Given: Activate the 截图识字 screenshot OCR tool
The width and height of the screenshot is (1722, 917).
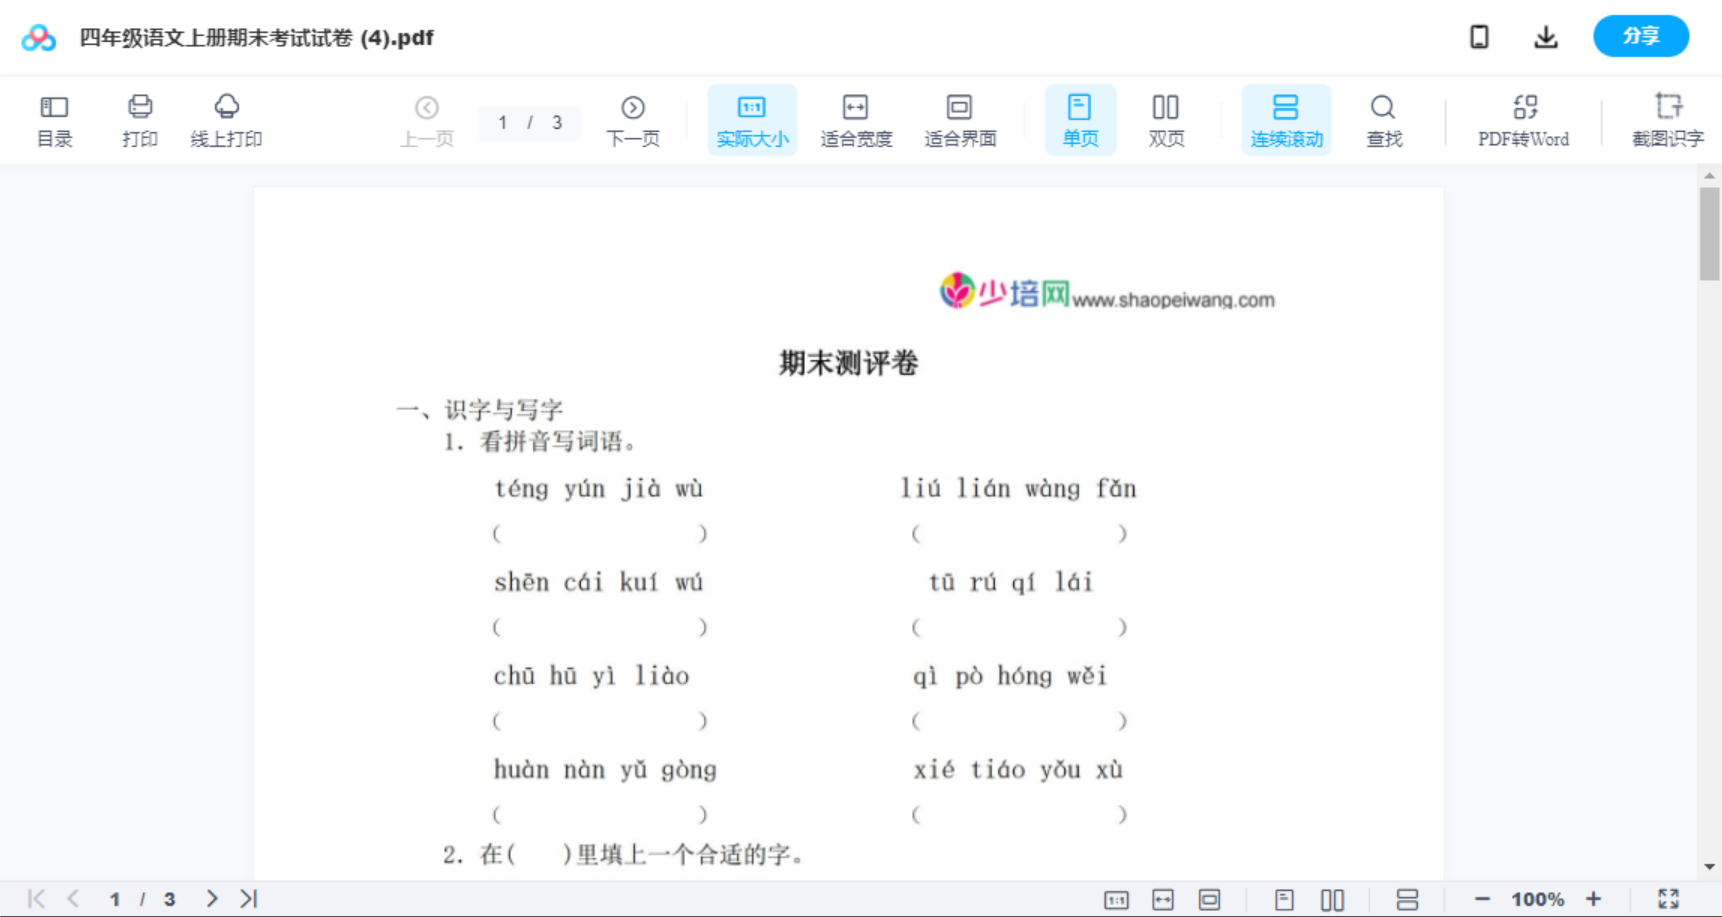Looking at the screenshot, I should click(x=1667, y=120).
